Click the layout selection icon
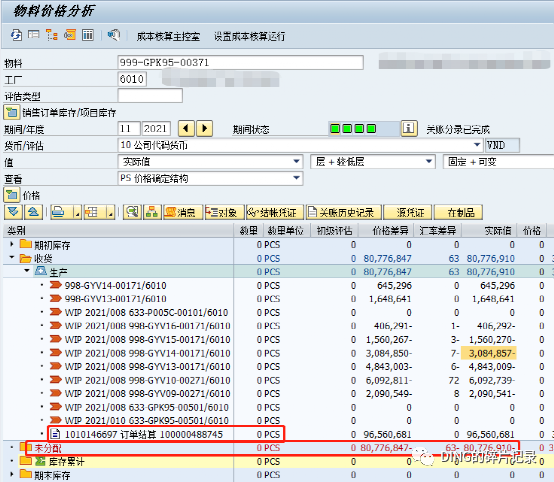Image resolution: width=554 pixels, height=482 pixels. tap(92, 212)
